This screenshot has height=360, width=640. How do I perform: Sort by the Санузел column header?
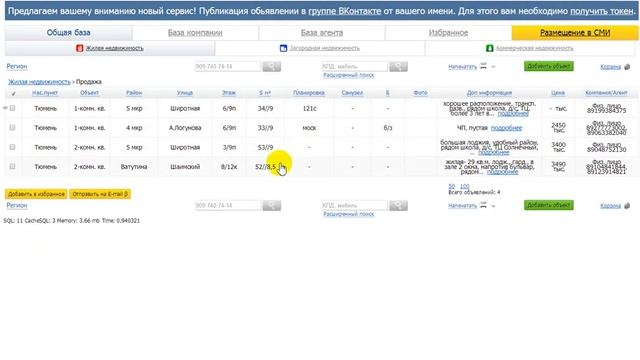pos(352,93)
